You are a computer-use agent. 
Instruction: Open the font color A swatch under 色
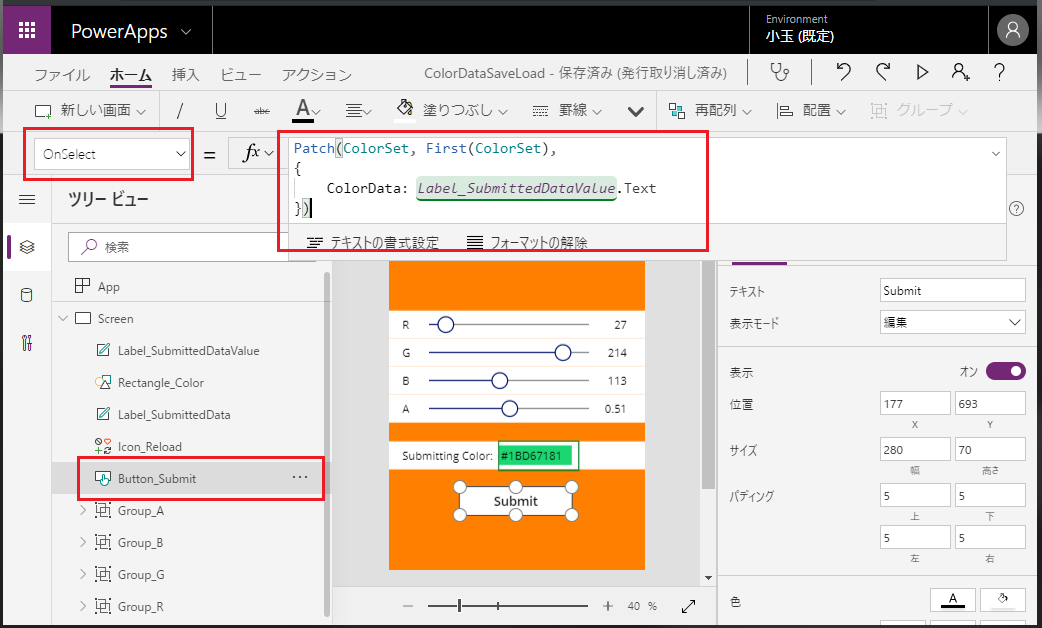point(952,599)
